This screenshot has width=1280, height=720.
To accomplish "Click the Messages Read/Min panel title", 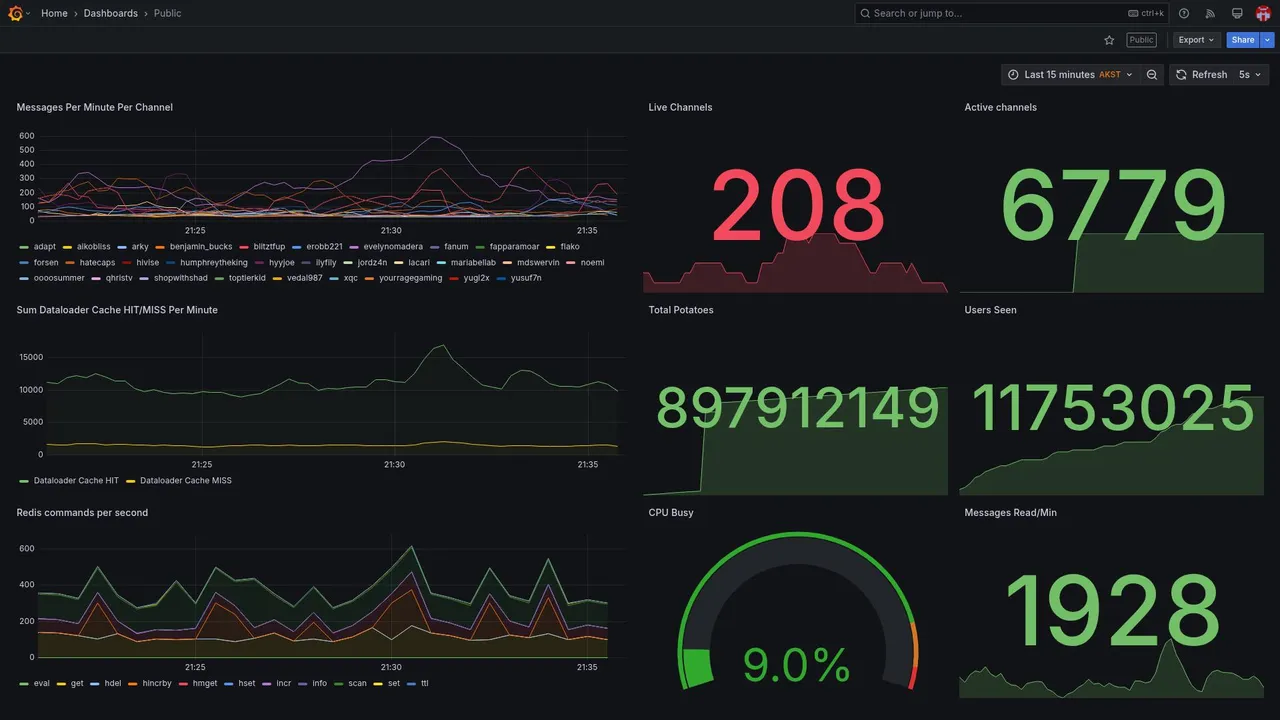I will pyautogui.click(x=1010, y=513).
